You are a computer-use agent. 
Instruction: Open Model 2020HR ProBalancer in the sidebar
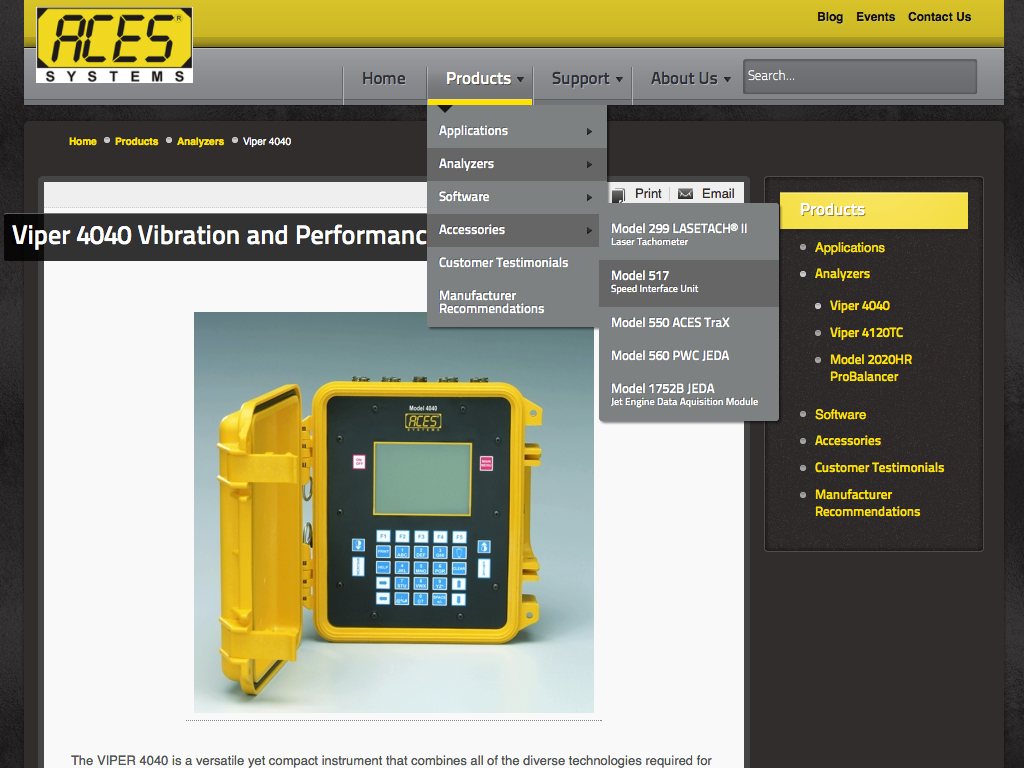coord(871,368)
